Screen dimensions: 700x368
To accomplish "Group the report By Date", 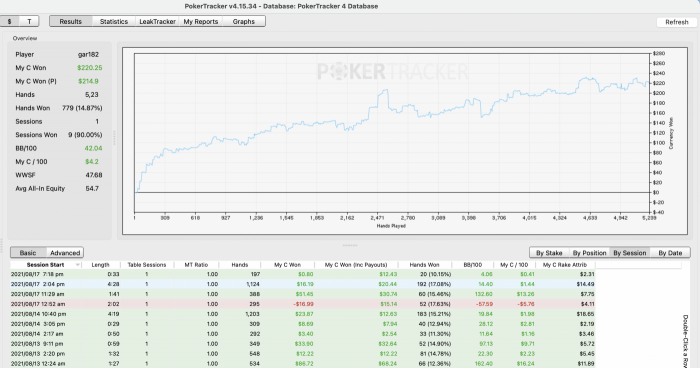I will (670, 253).
